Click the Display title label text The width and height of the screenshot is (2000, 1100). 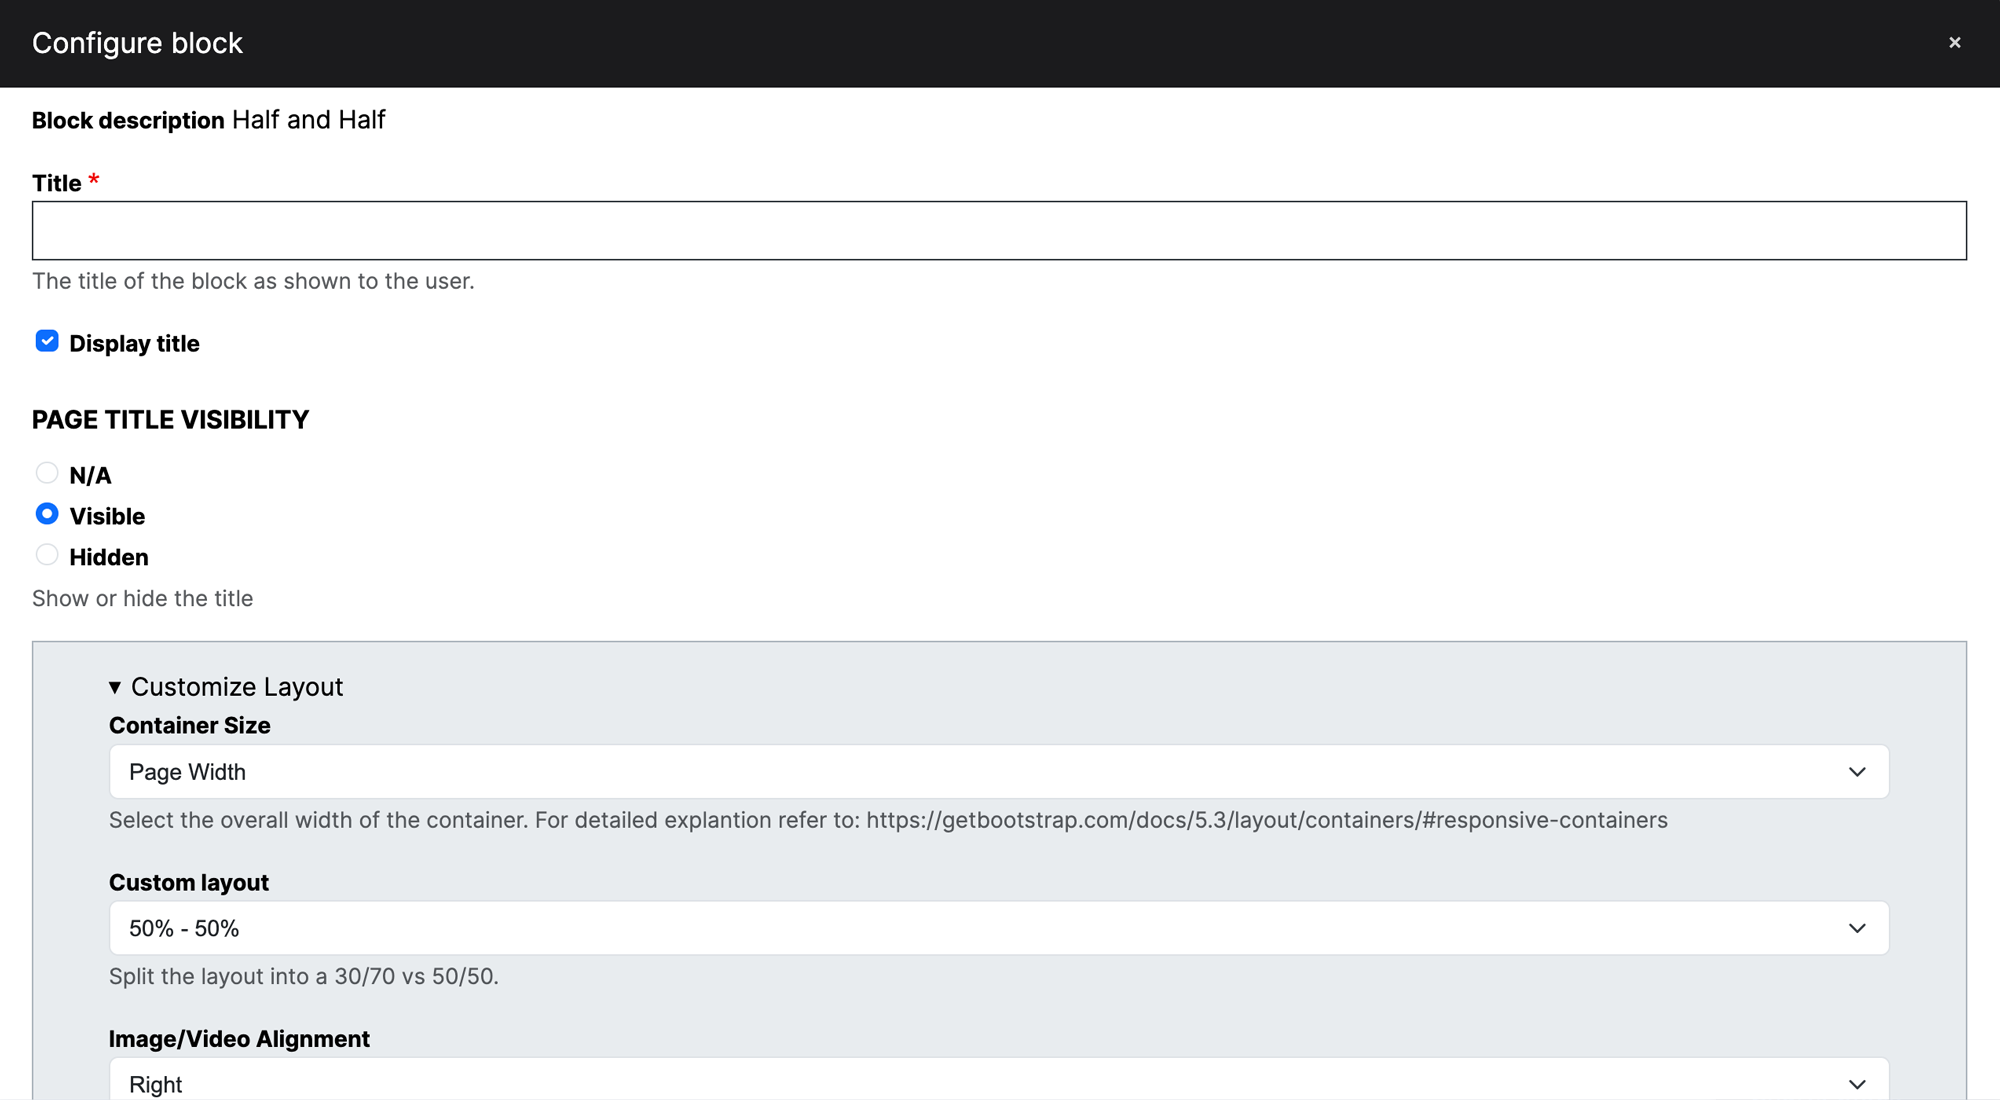click(x=134, y=344)
